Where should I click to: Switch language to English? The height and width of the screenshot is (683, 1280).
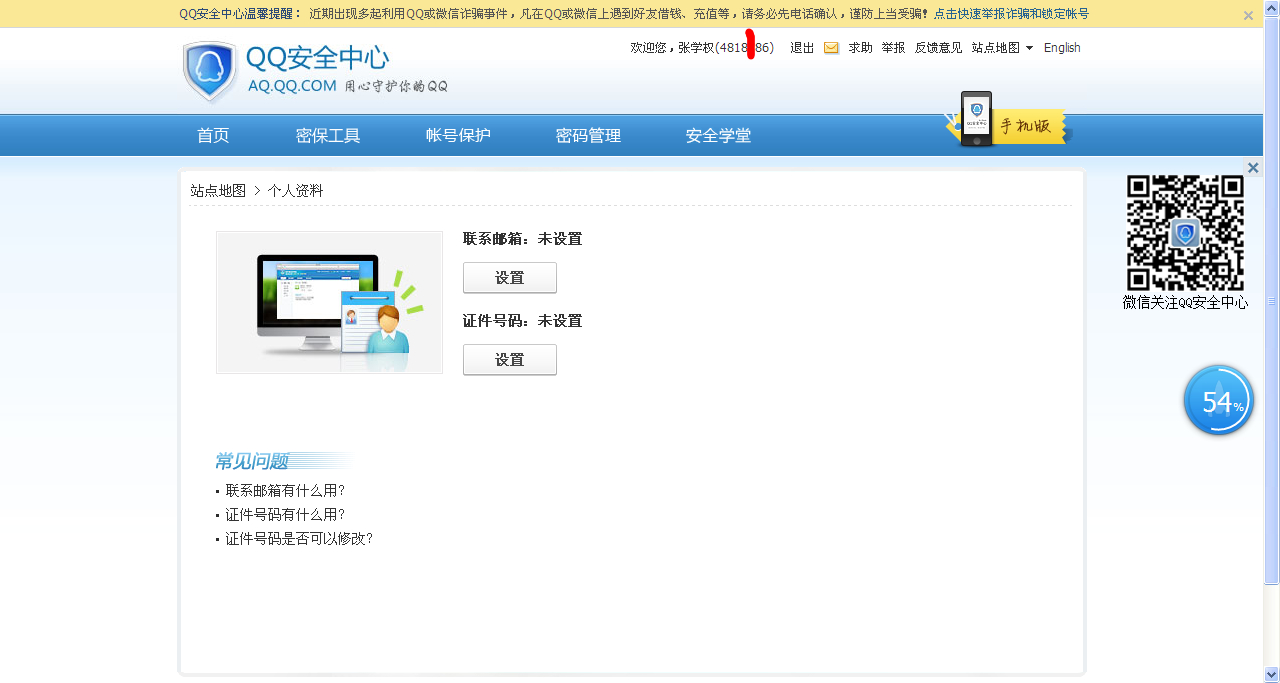1062,48
